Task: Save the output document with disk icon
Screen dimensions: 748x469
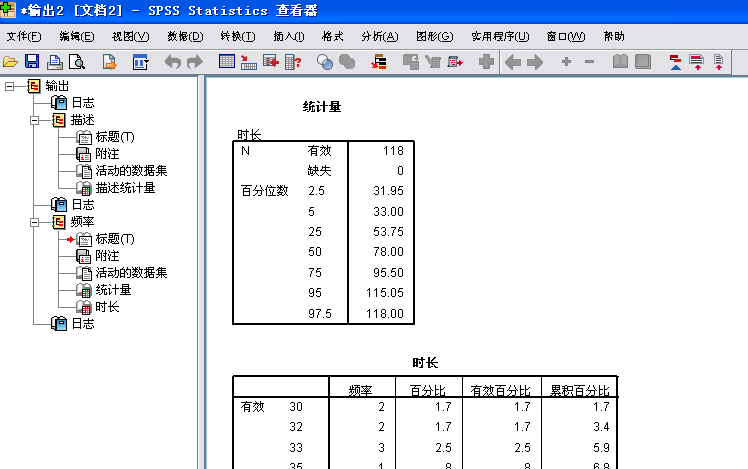Action: click(32, 62)
